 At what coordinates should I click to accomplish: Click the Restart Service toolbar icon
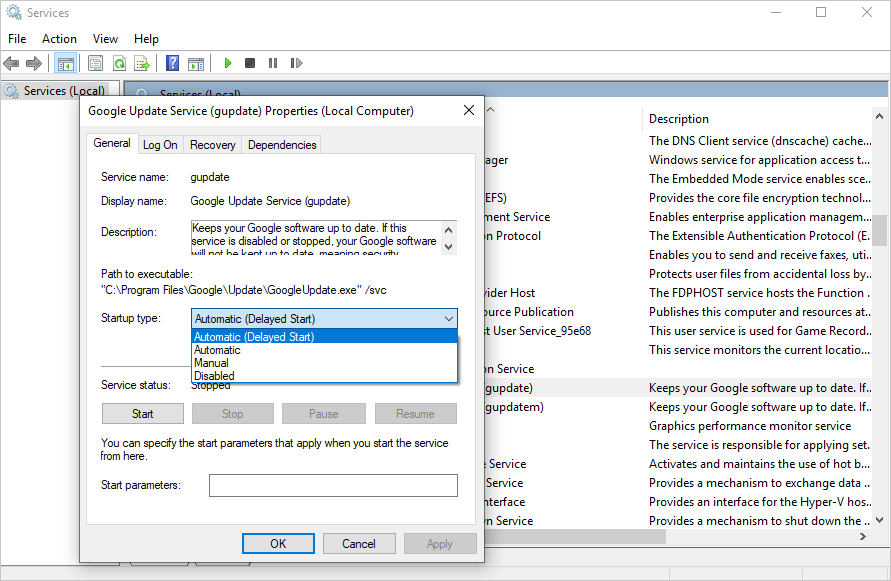(296, 63)
